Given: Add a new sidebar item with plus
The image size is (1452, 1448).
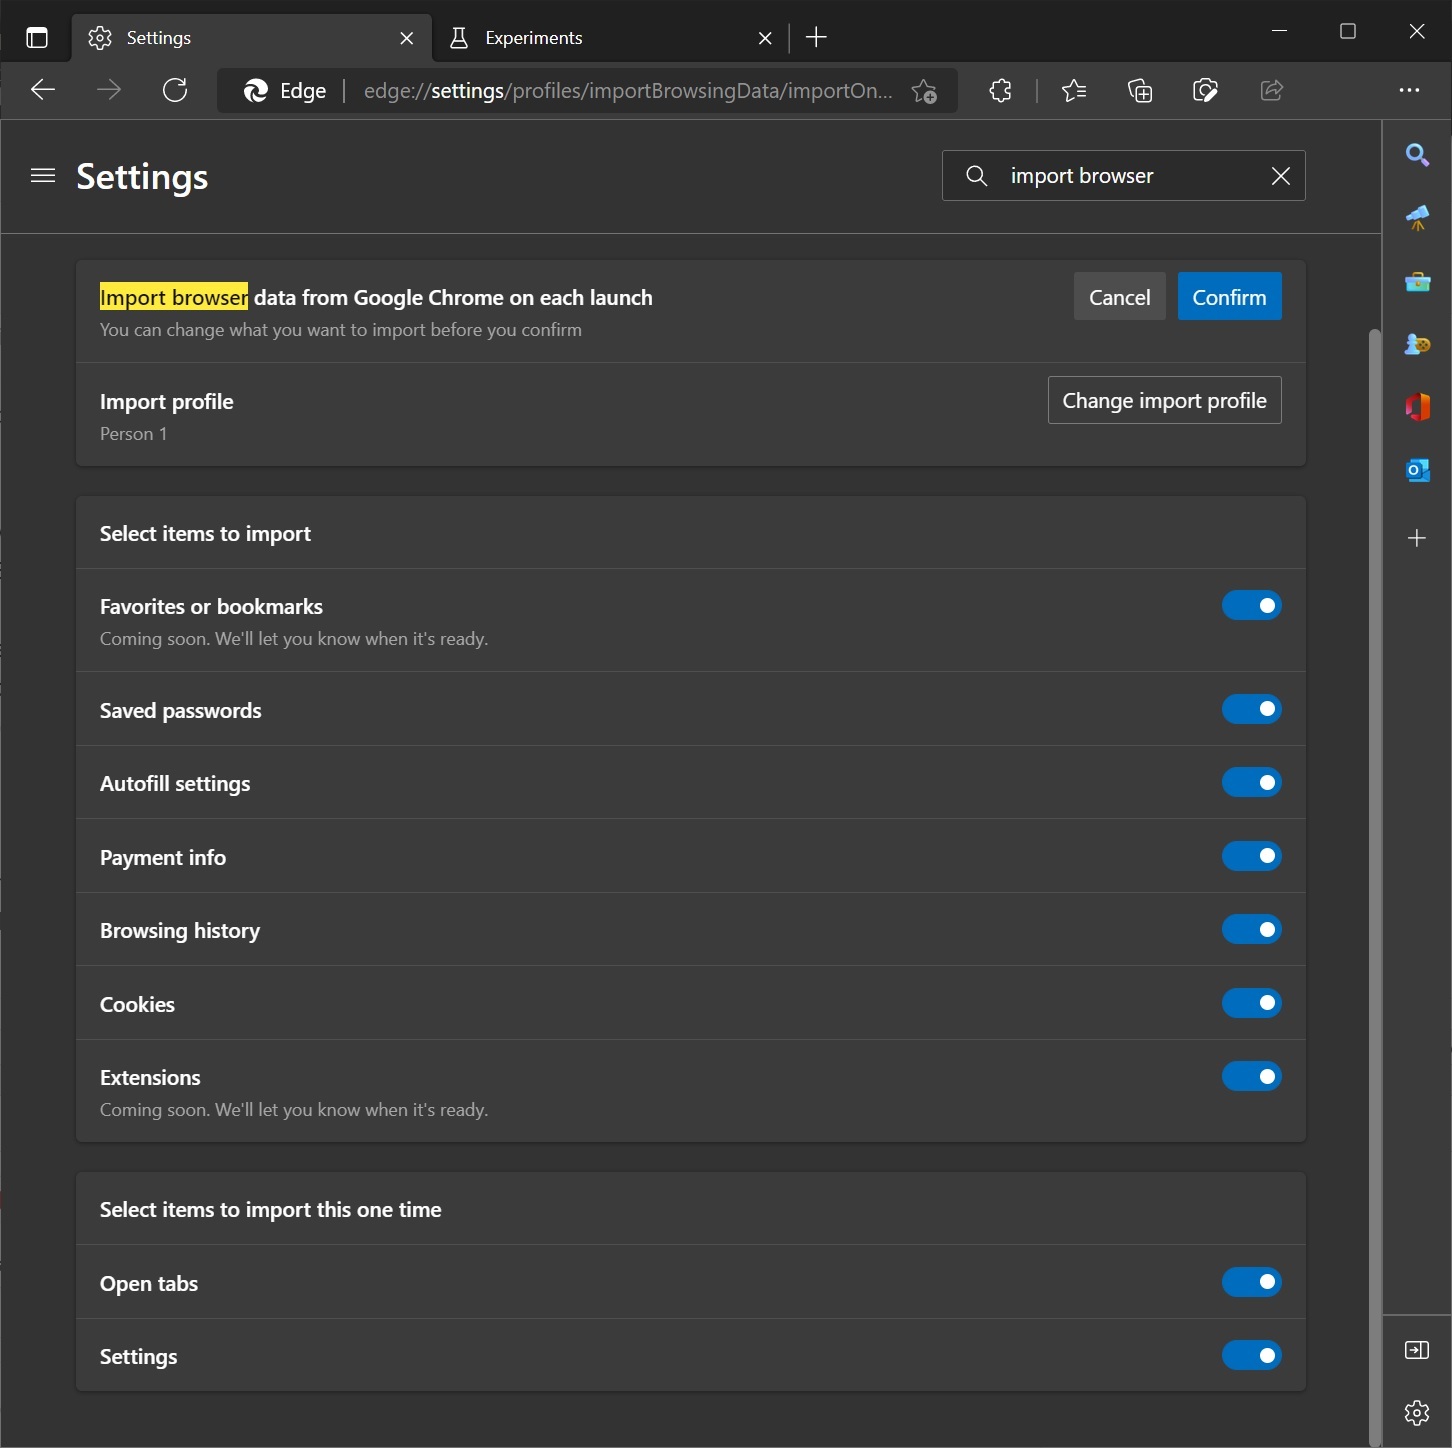Looking at the screenshot, I should [1417, 538].
